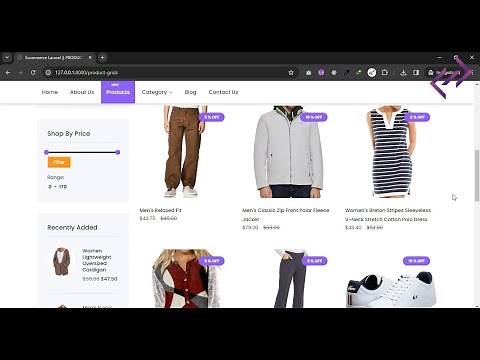Click the brown cardigan thumbnail in Recently Added
The width and height of the screenshot is (480, 360).
(x=62, y=262)
